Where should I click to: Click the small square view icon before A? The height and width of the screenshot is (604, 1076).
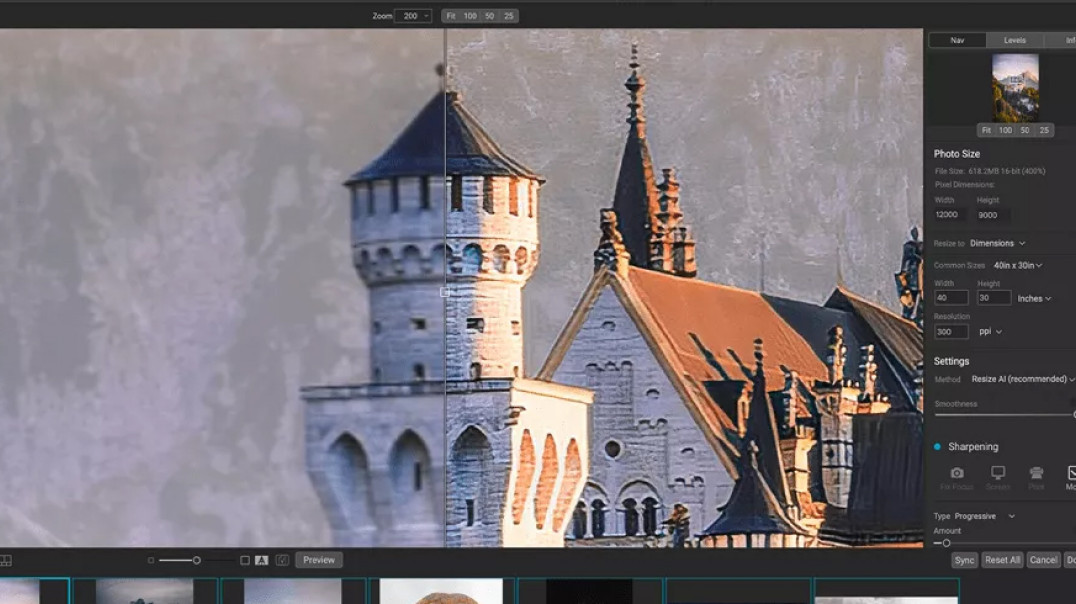pyautogui.click(x=245, y=560)
